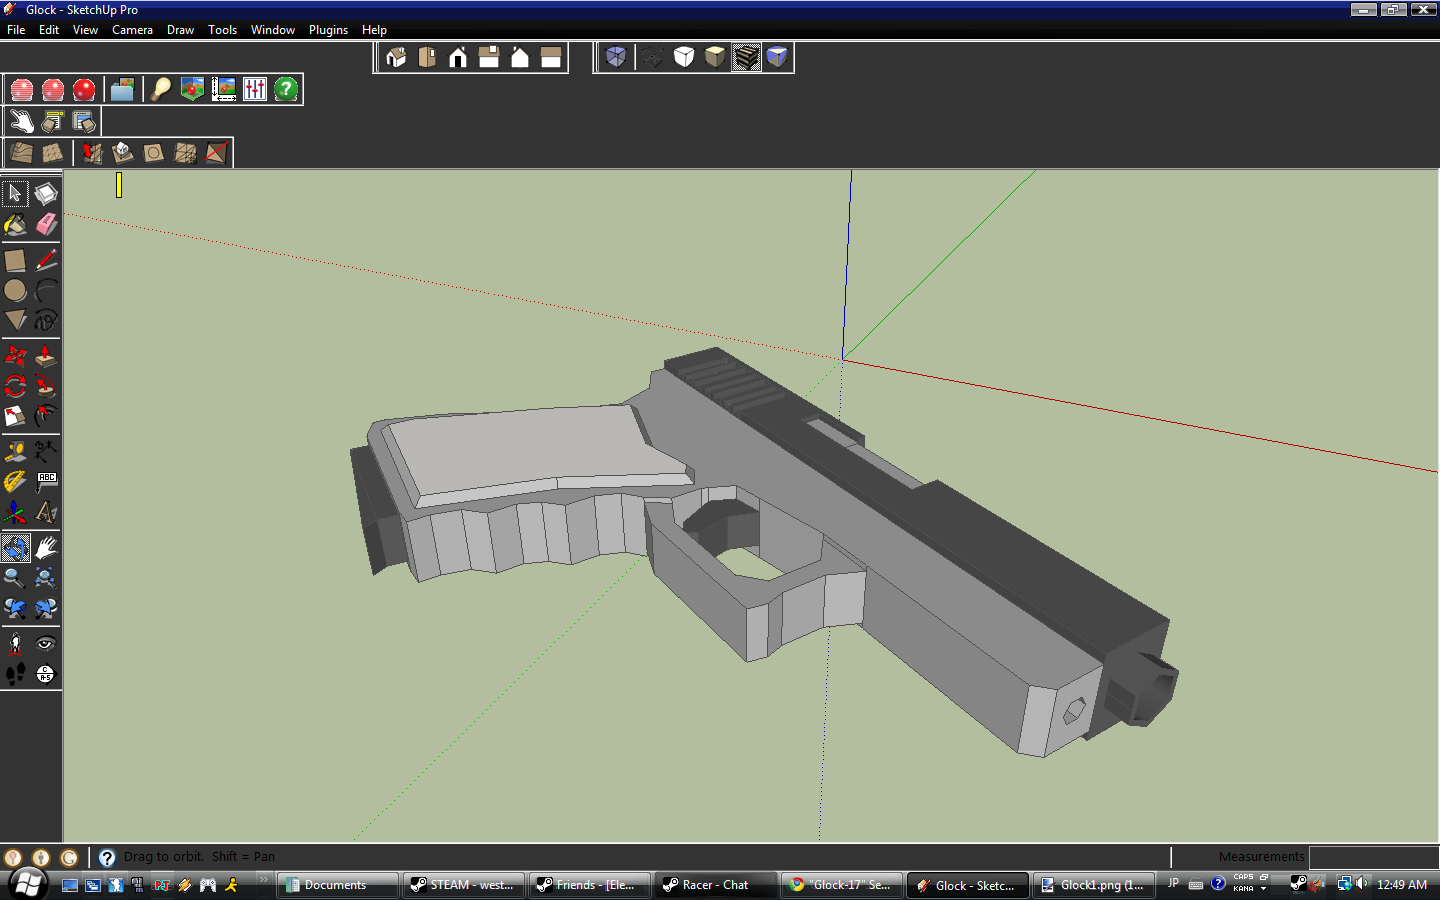Enable Wireframe face style

coord(652,57)
